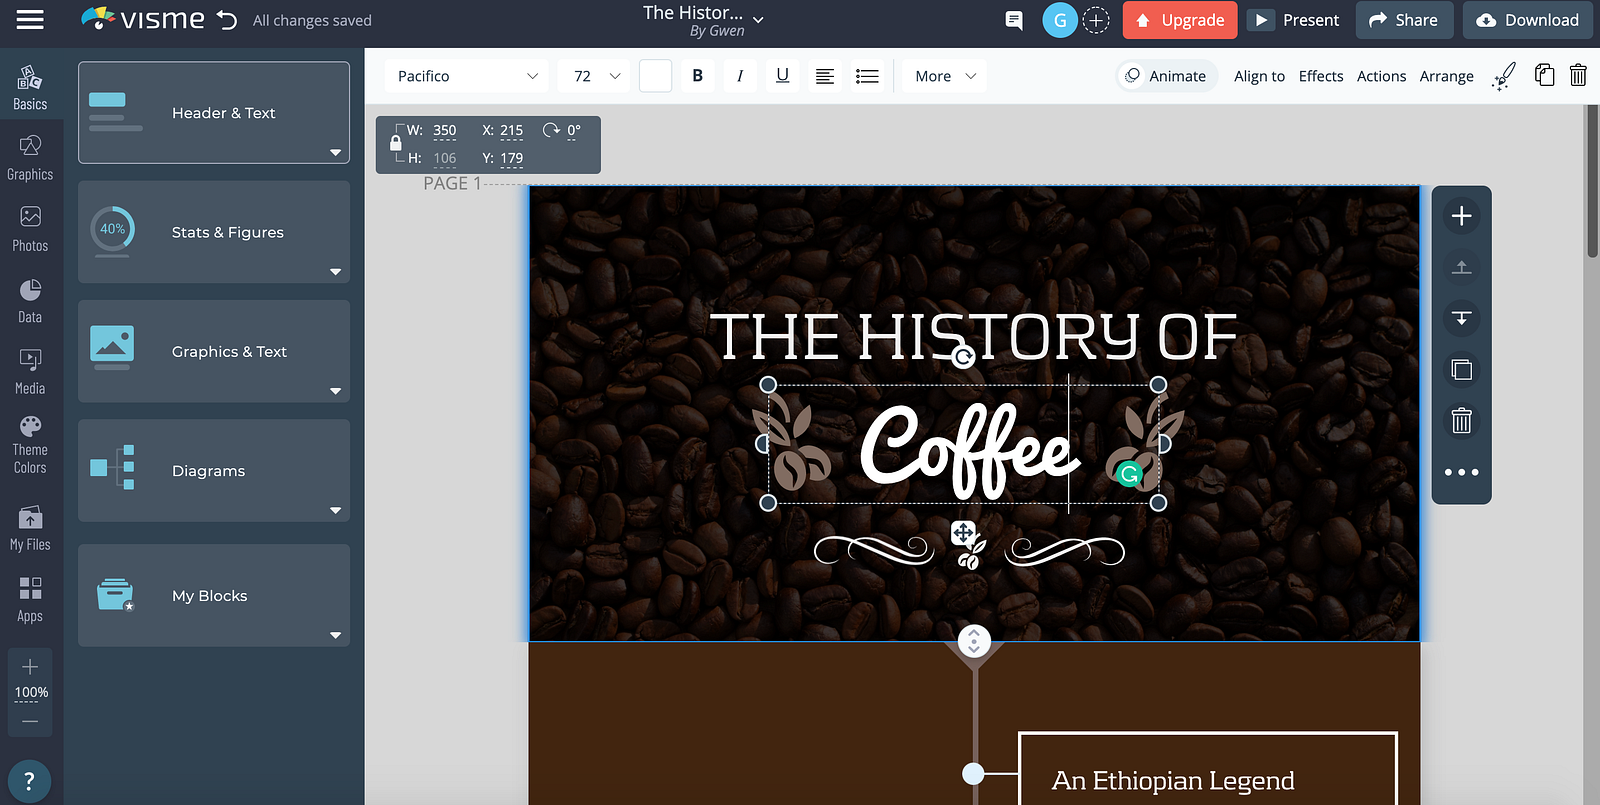Toggle bold formatting
1600x805 pixels.
(x=698, y=76)
